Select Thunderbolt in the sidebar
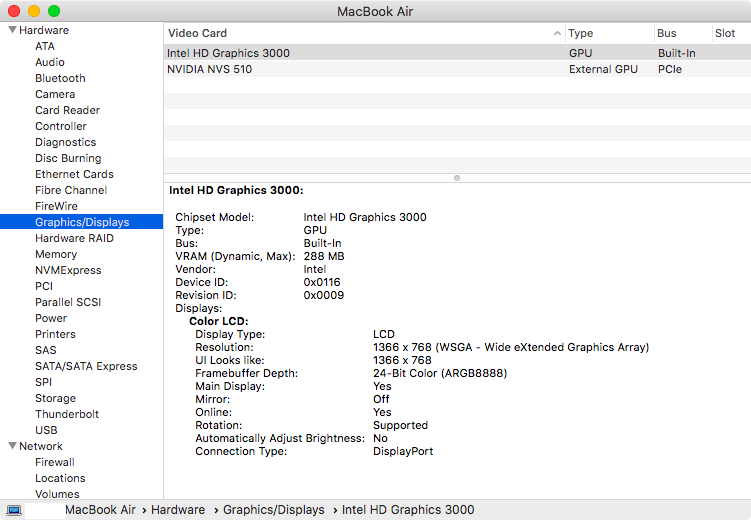The height and width of the screenshot is (520, 751). point(67,414)
